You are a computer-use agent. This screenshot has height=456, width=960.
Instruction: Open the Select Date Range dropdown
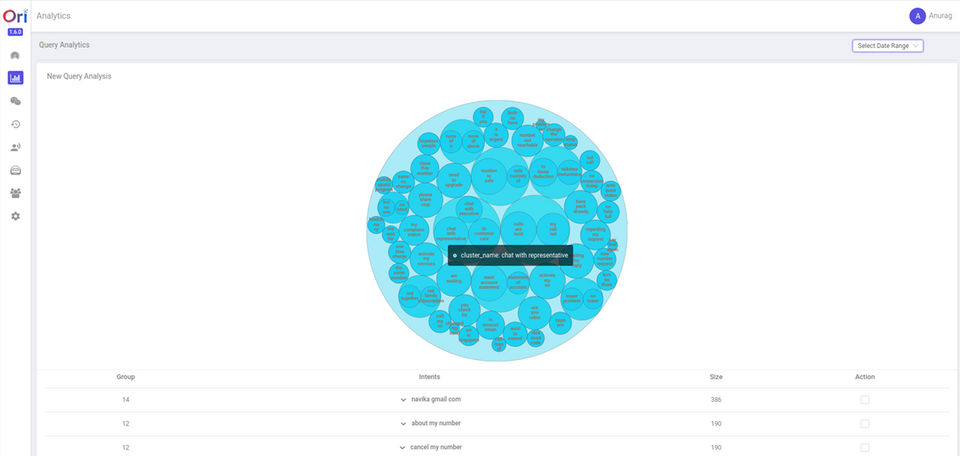tap(887, 46)
